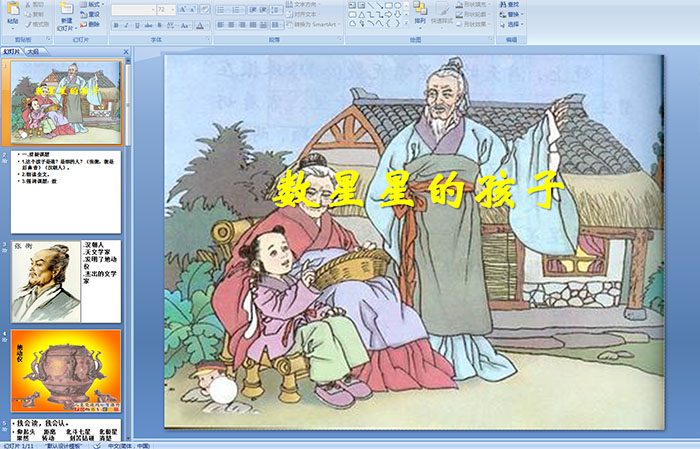Open the Columns dropdown
700x449 pixels.
click(x=276, y=25)
